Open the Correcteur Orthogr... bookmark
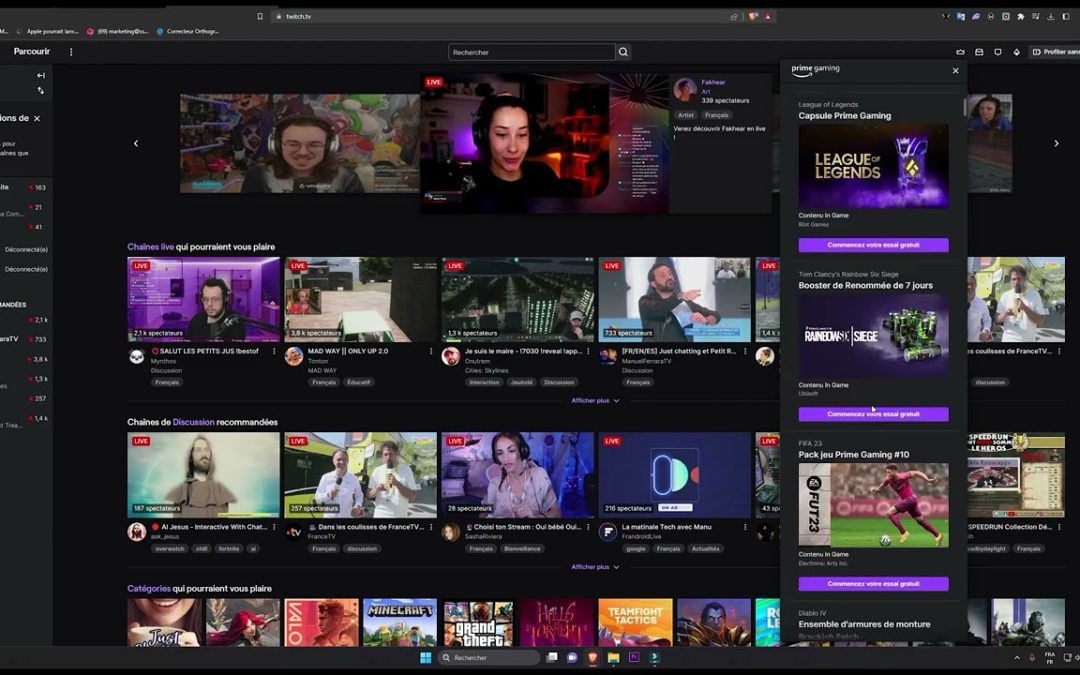Image resolution: width=1080 pixels, height=675 pixels. [188, 32]
